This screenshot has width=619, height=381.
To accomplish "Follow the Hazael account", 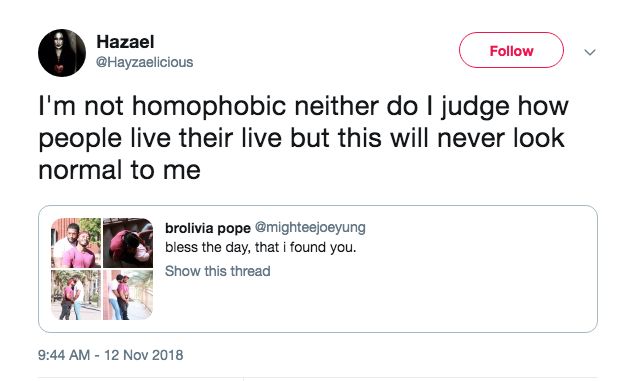I will point(511,50).
